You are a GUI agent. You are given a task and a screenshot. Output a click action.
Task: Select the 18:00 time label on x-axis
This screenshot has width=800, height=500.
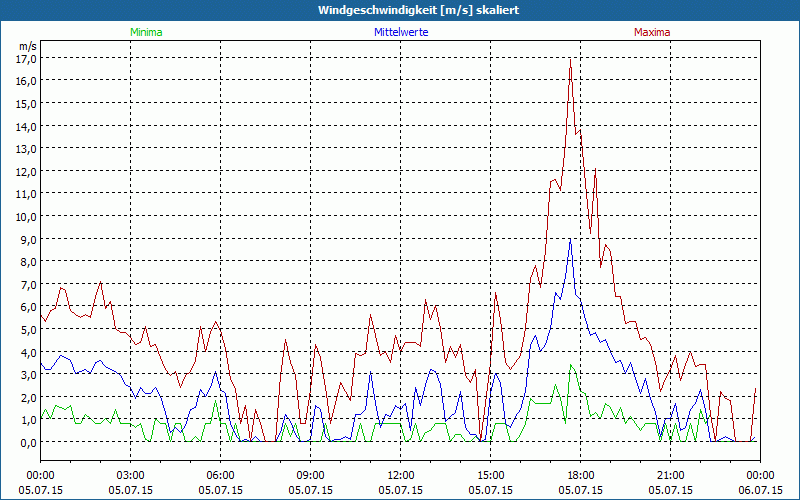pyautogui.click(x=580, y=475)
